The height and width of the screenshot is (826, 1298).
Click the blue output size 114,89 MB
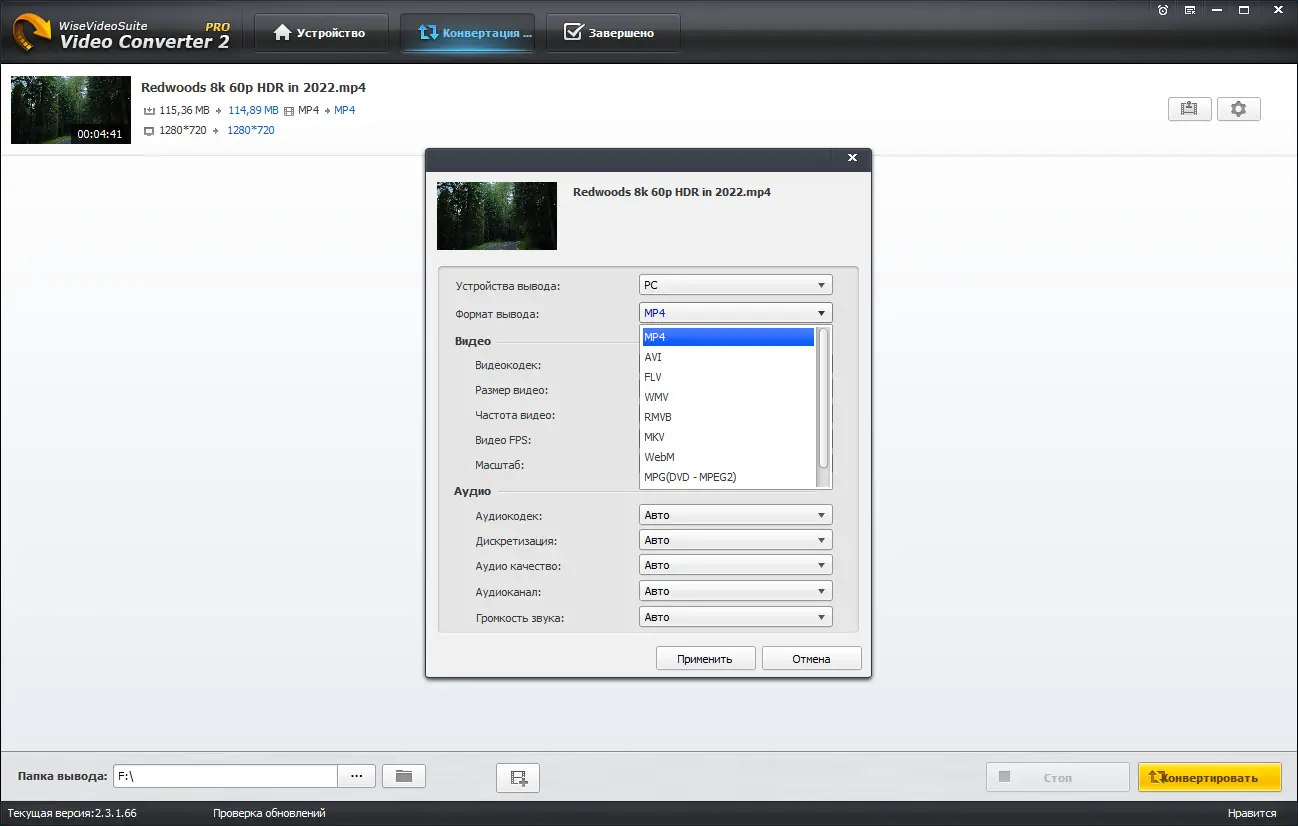(x=254, y=110)
